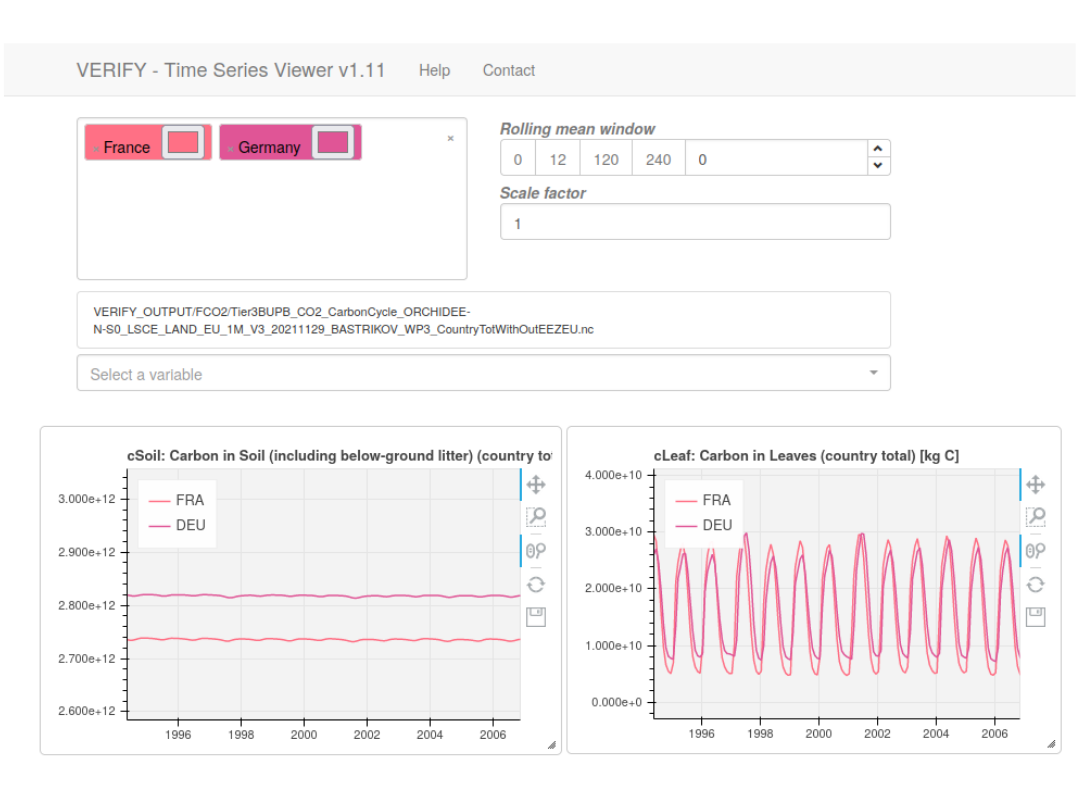This screenshot has width=1080, height=810.
Task: Toggle Wheel Zoom tool on the cLeaf chart
Action: click(x=1035, y=550)
